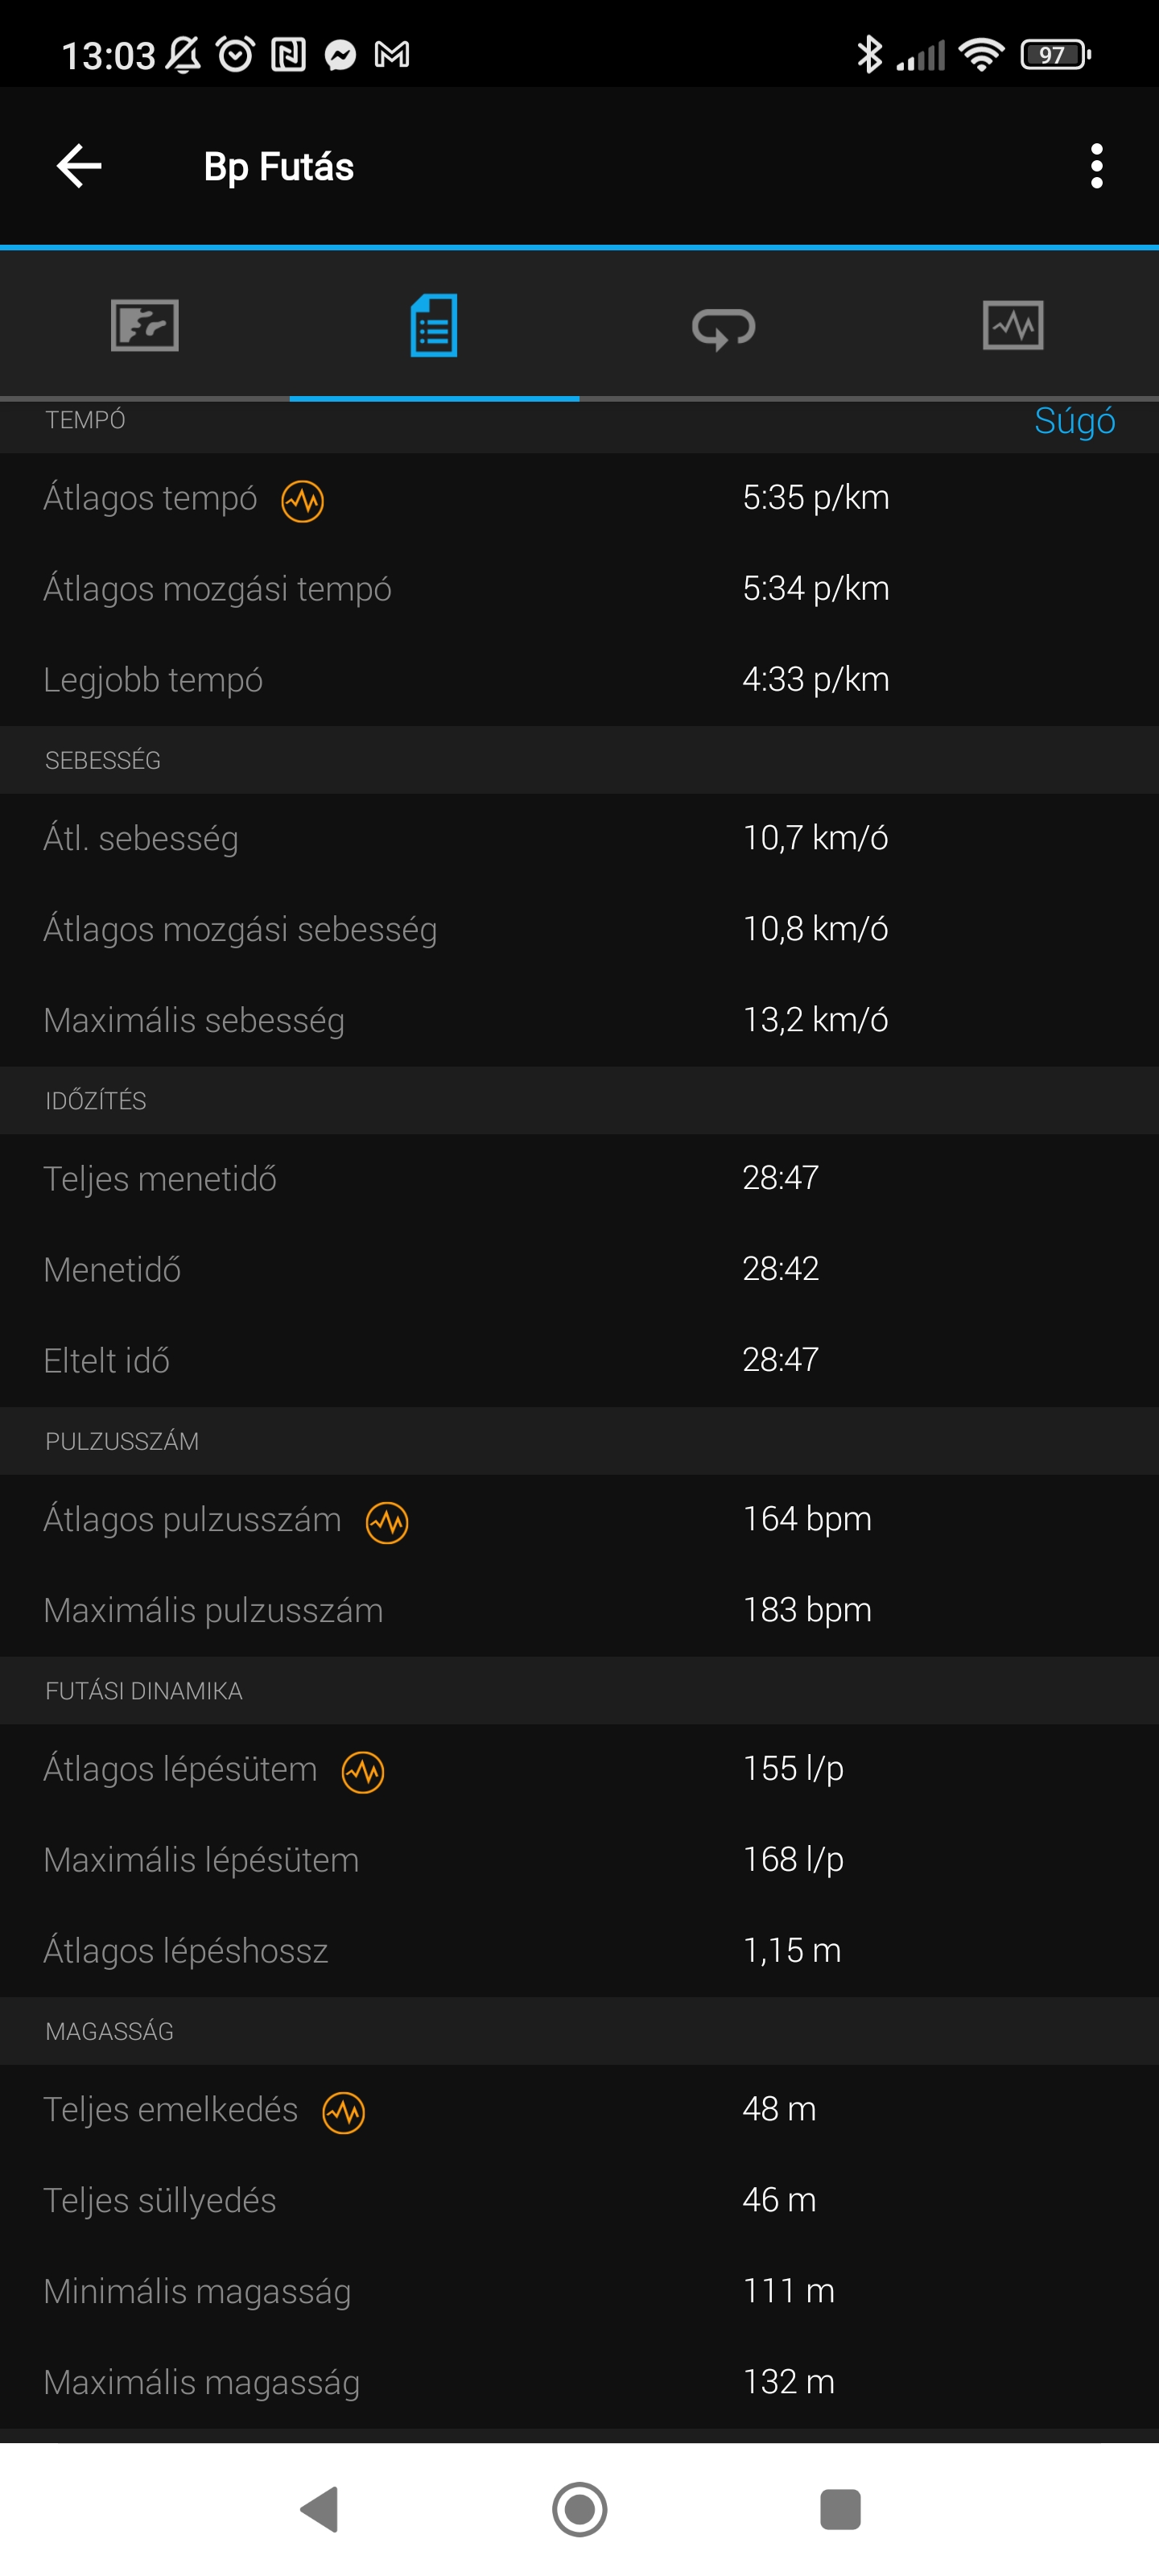Open the Súgó help link

[x=1074, y=422]
